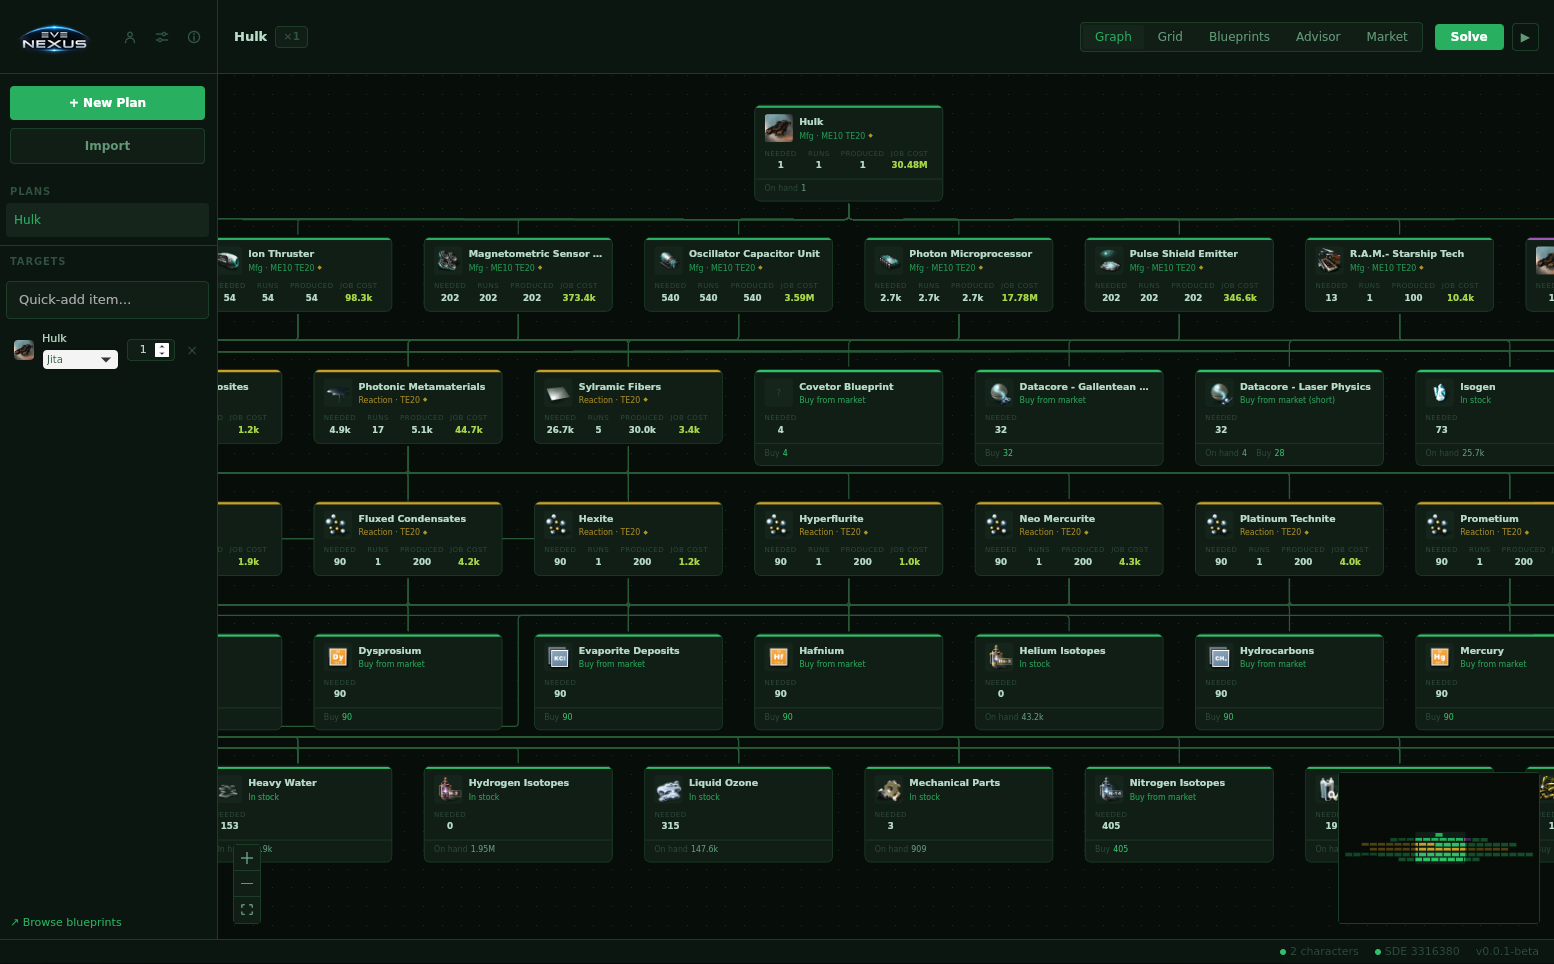This screenshot has width=1554, height=964.
Task: Select the Hulk plan in the sidebar
Action: point(107,220)
